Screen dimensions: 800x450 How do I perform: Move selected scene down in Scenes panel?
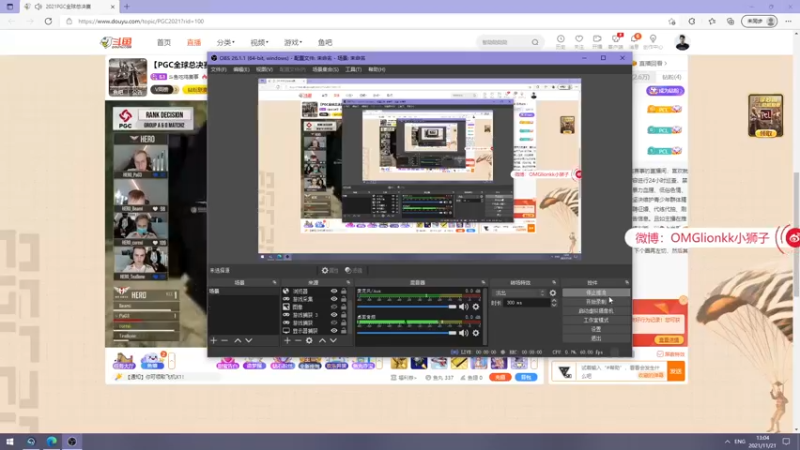(x=249, y=340)
